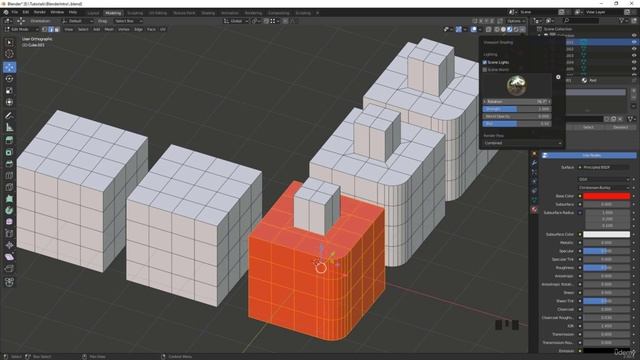Pick the Edge Slide tool

(x=9, y=233)
